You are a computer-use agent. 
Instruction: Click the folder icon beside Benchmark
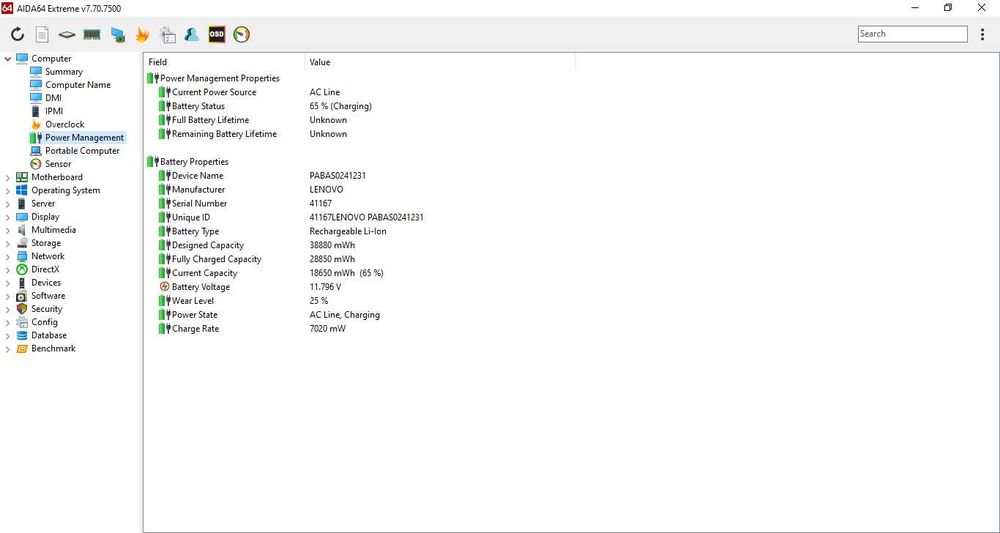[22, 348]
